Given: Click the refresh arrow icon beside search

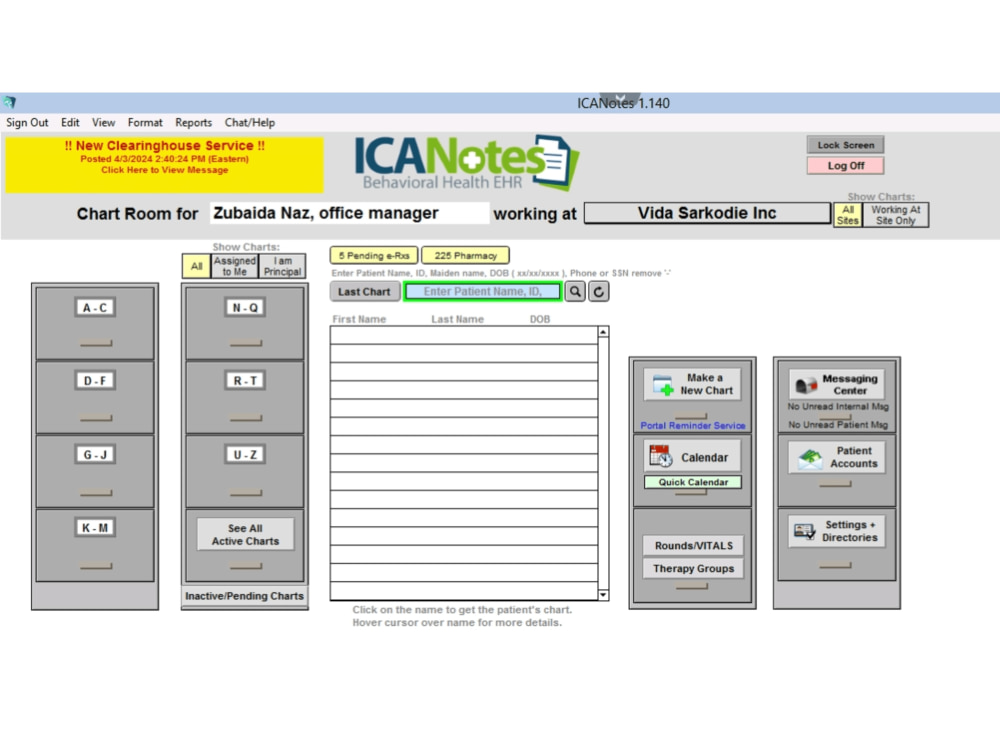Looking at the screenshot, I should tap(598, 291).
